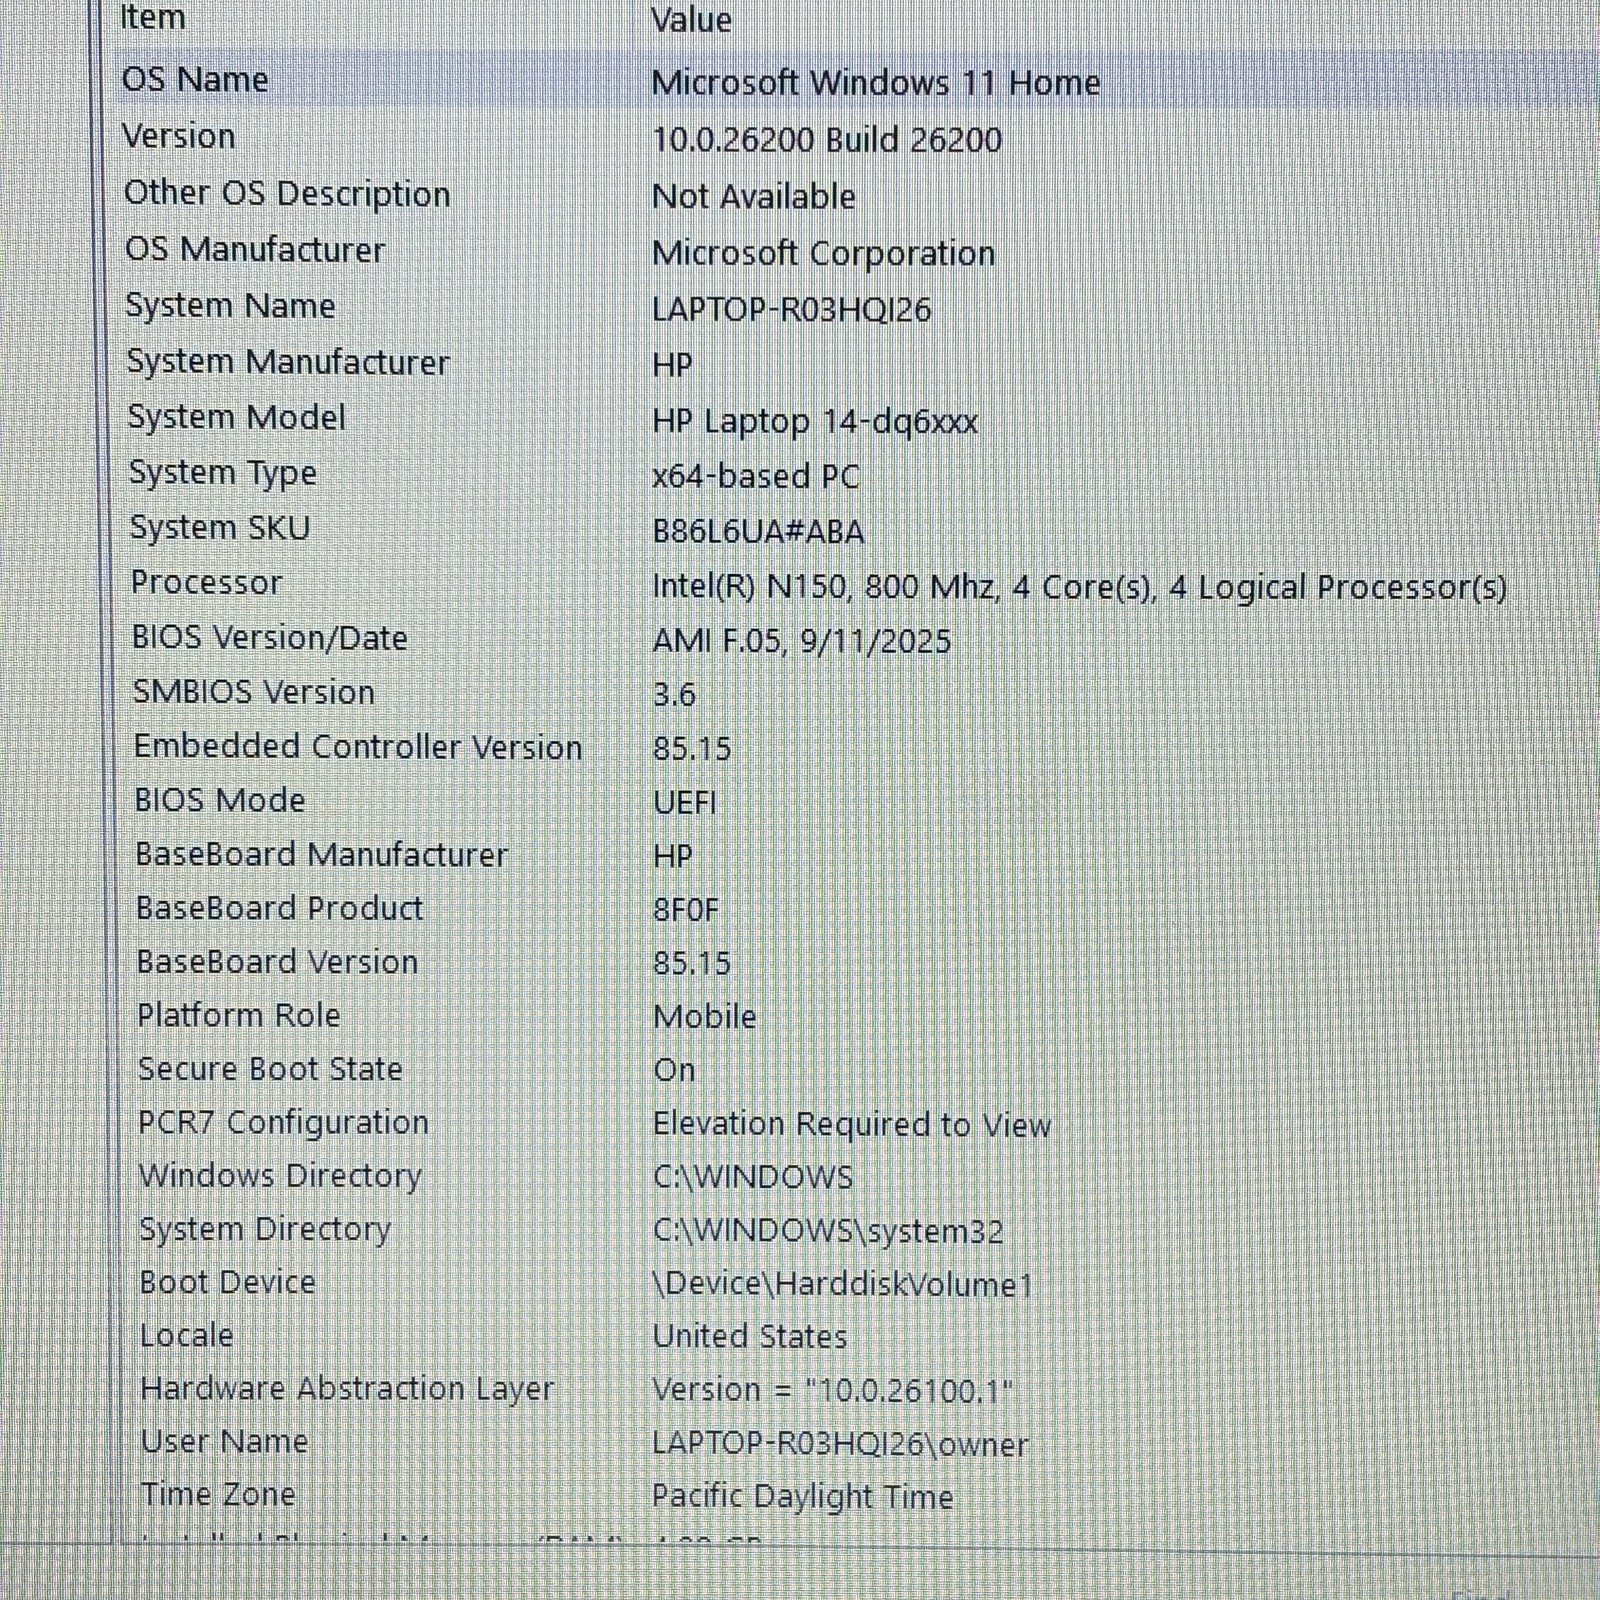The image size is (1600, 1600).
Task: Click the 'Value' column header
Action: pos(691,20)
